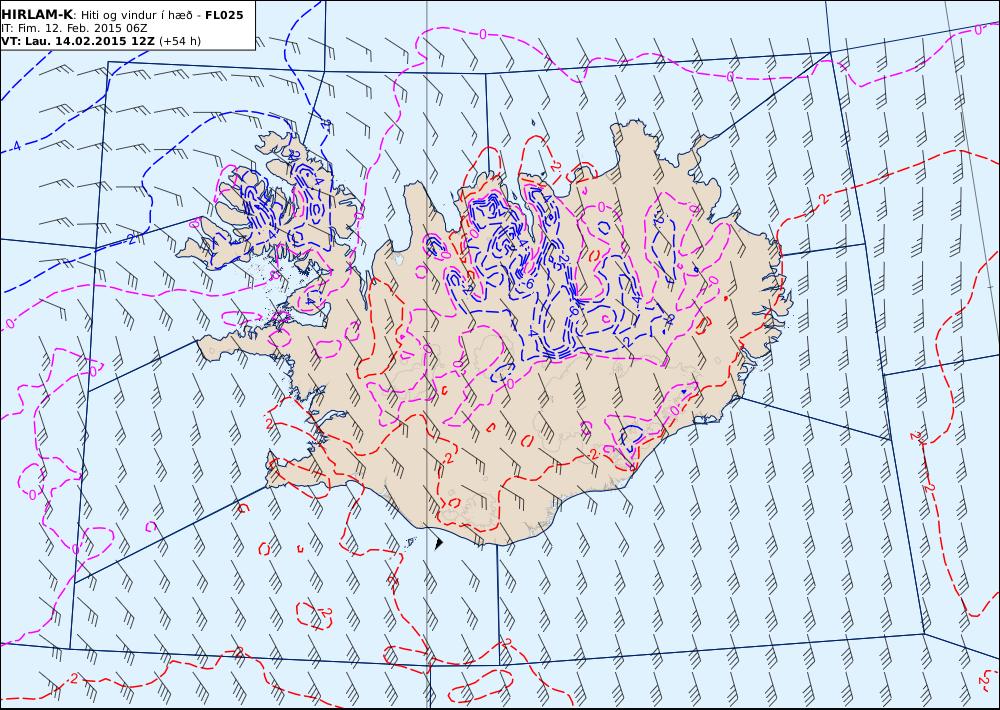Select the FL025 flight level label
The image size is (1000, 710).
coord(224,15)
